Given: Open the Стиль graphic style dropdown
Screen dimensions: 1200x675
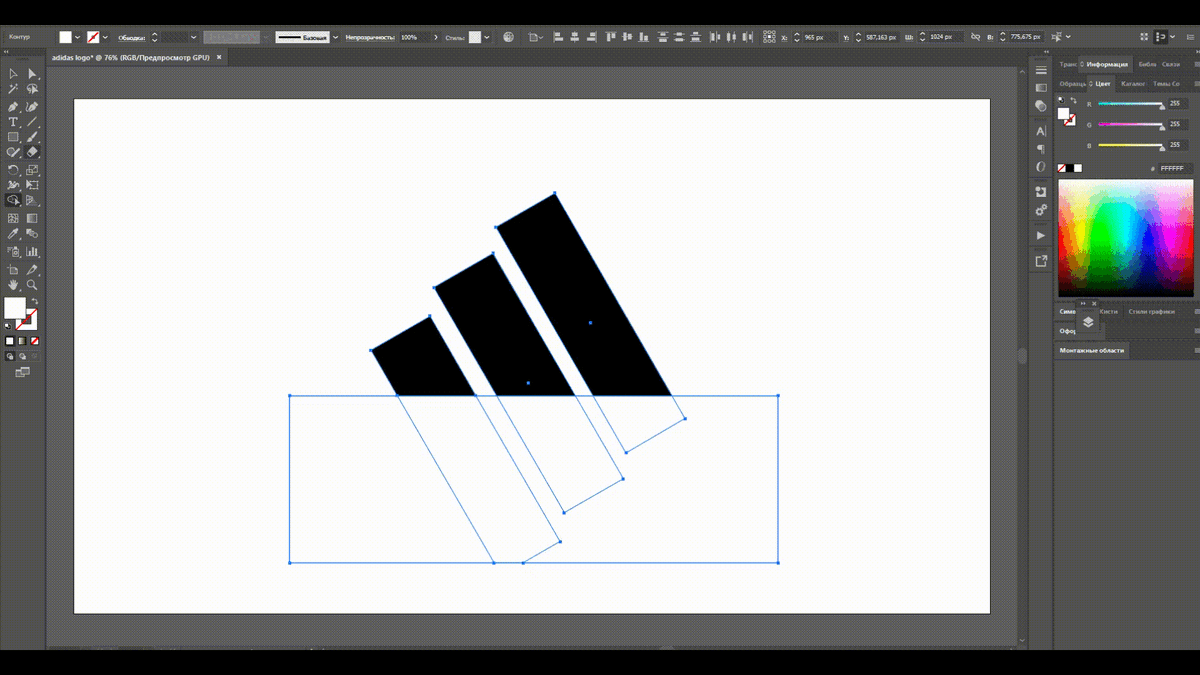Looking at the screenshot, I should (x=487, y=37).
